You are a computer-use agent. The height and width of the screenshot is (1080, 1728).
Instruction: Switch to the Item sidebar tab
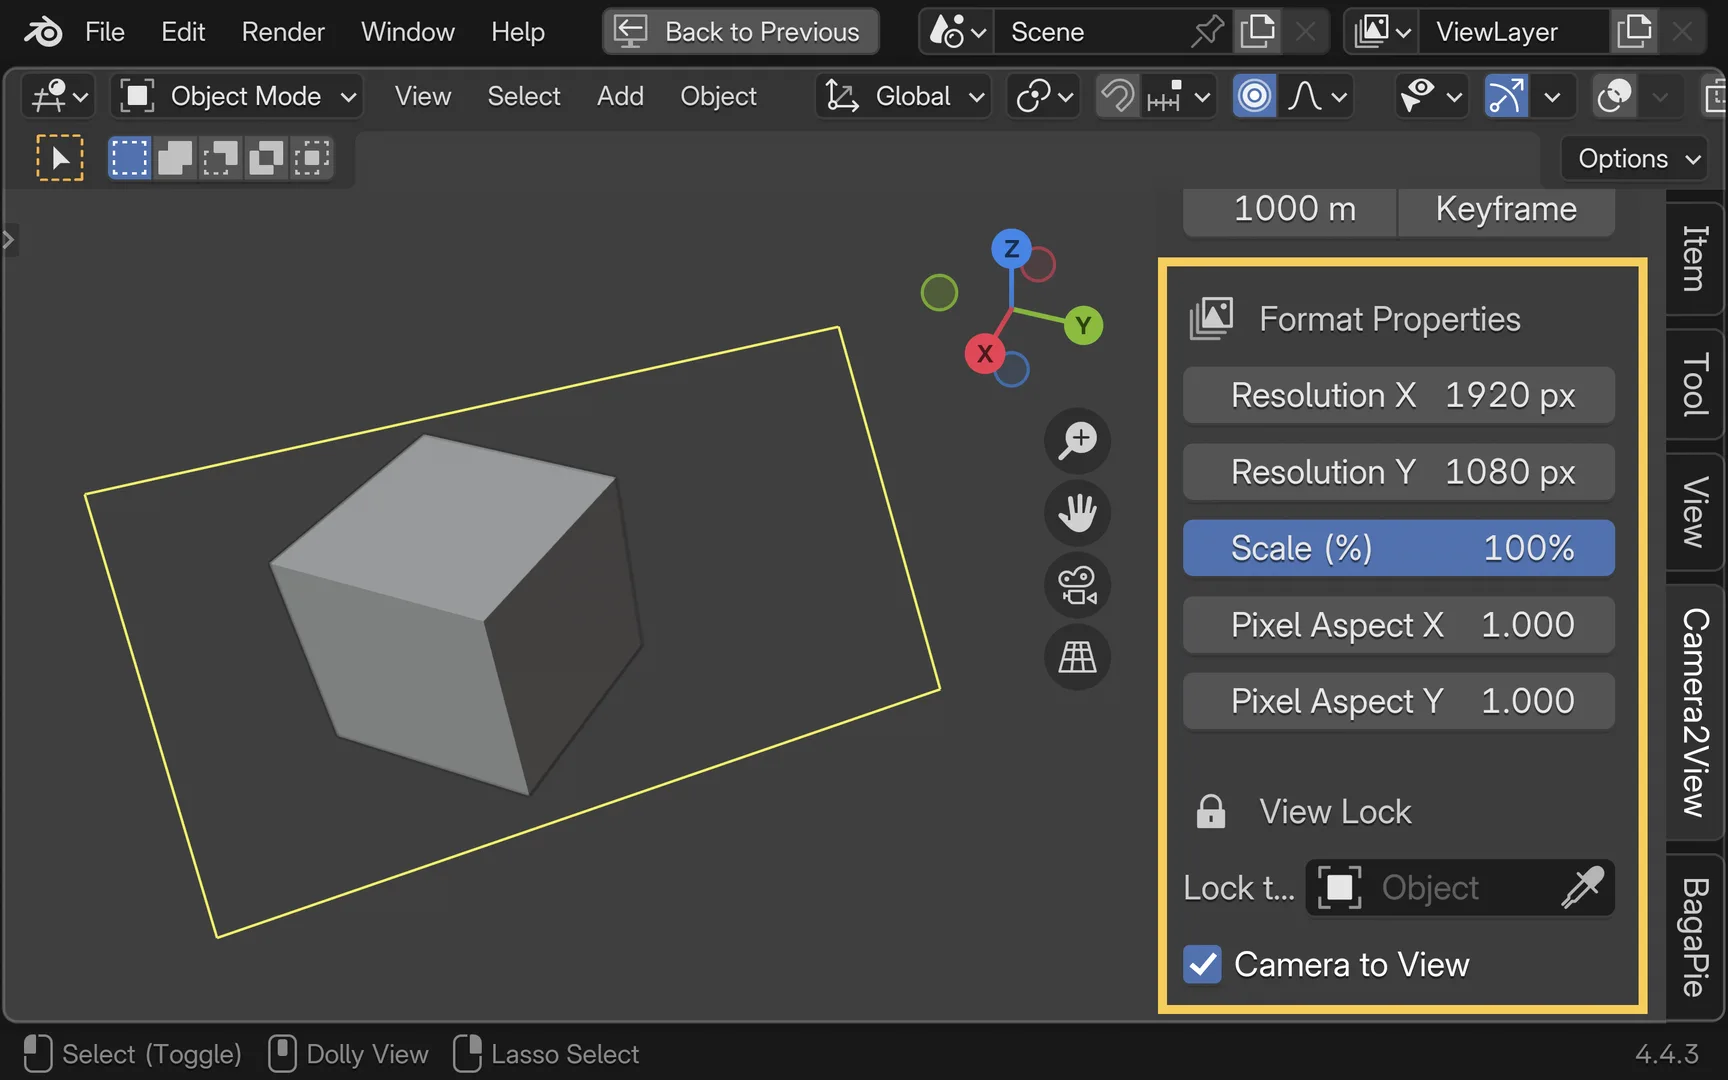1695,258
